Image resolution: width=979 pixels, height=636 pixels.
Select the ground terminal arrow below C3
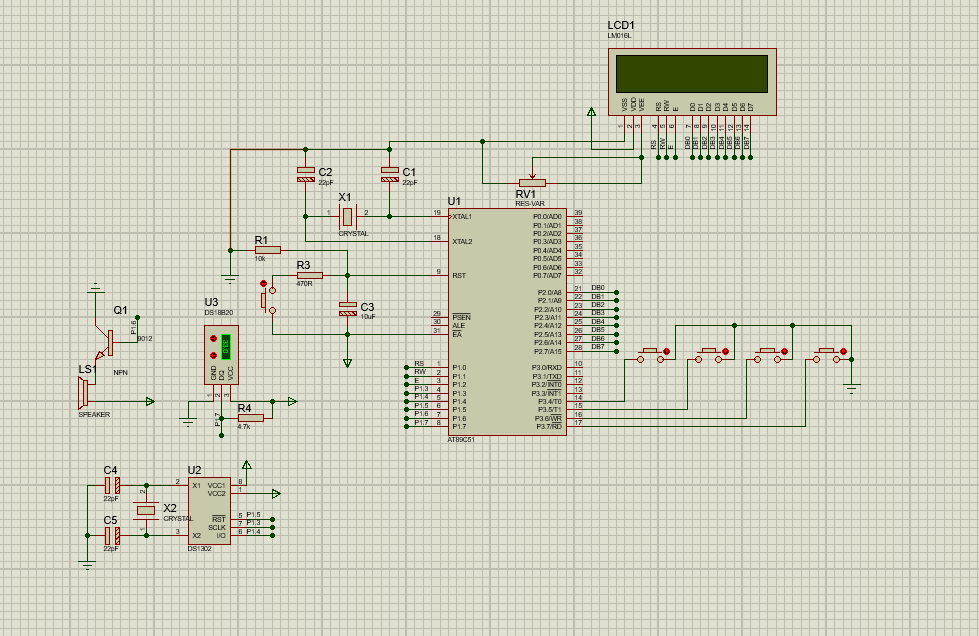pyautogui.click(x=348, y=363)
